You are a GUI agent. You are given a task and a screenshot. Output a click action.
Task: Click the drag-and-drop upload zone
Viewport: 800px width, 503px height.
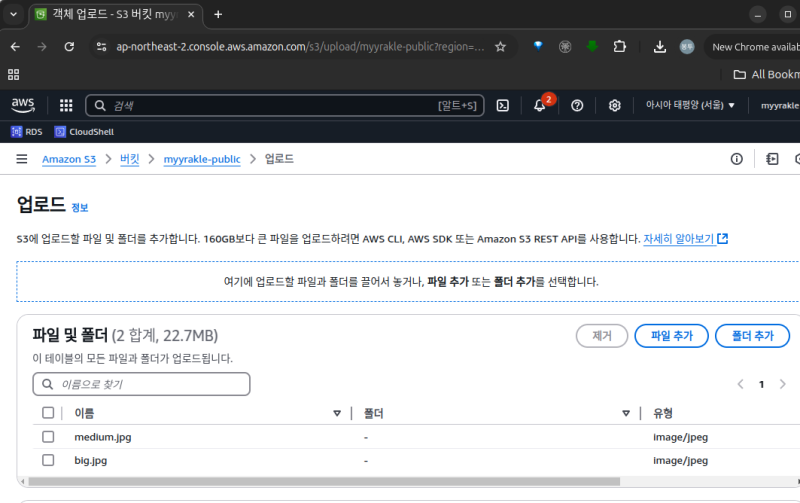coord(410,282)
